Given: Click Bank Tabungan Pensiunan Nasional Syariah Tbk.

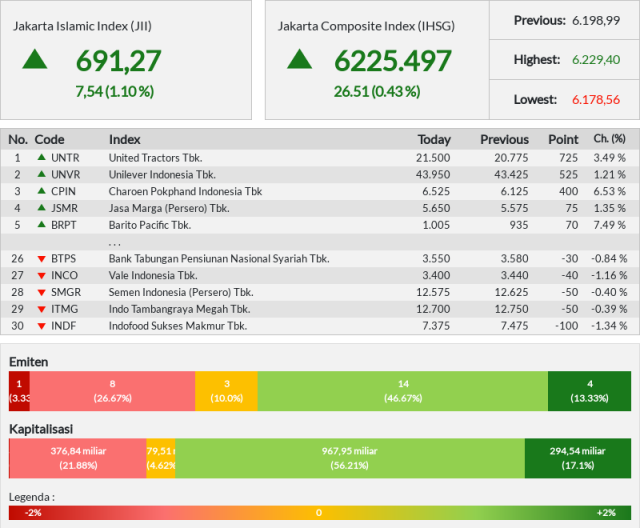Looking at the screenshot, I should (219, 258).
